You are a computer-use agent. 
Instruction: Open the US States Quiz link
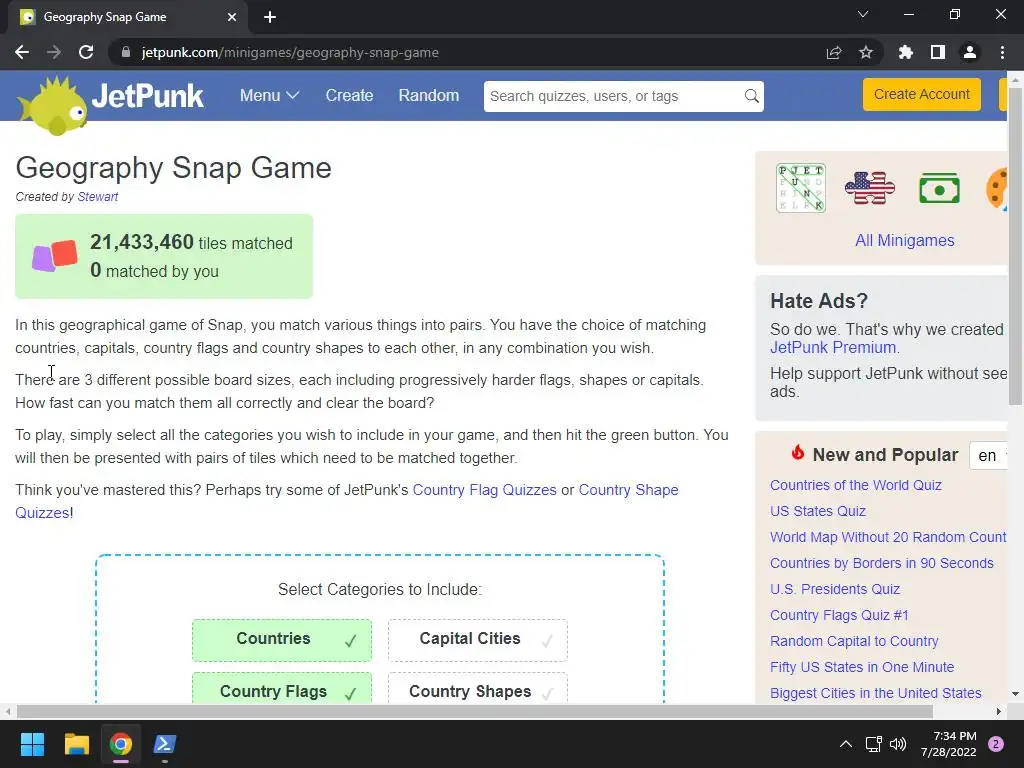818,511
